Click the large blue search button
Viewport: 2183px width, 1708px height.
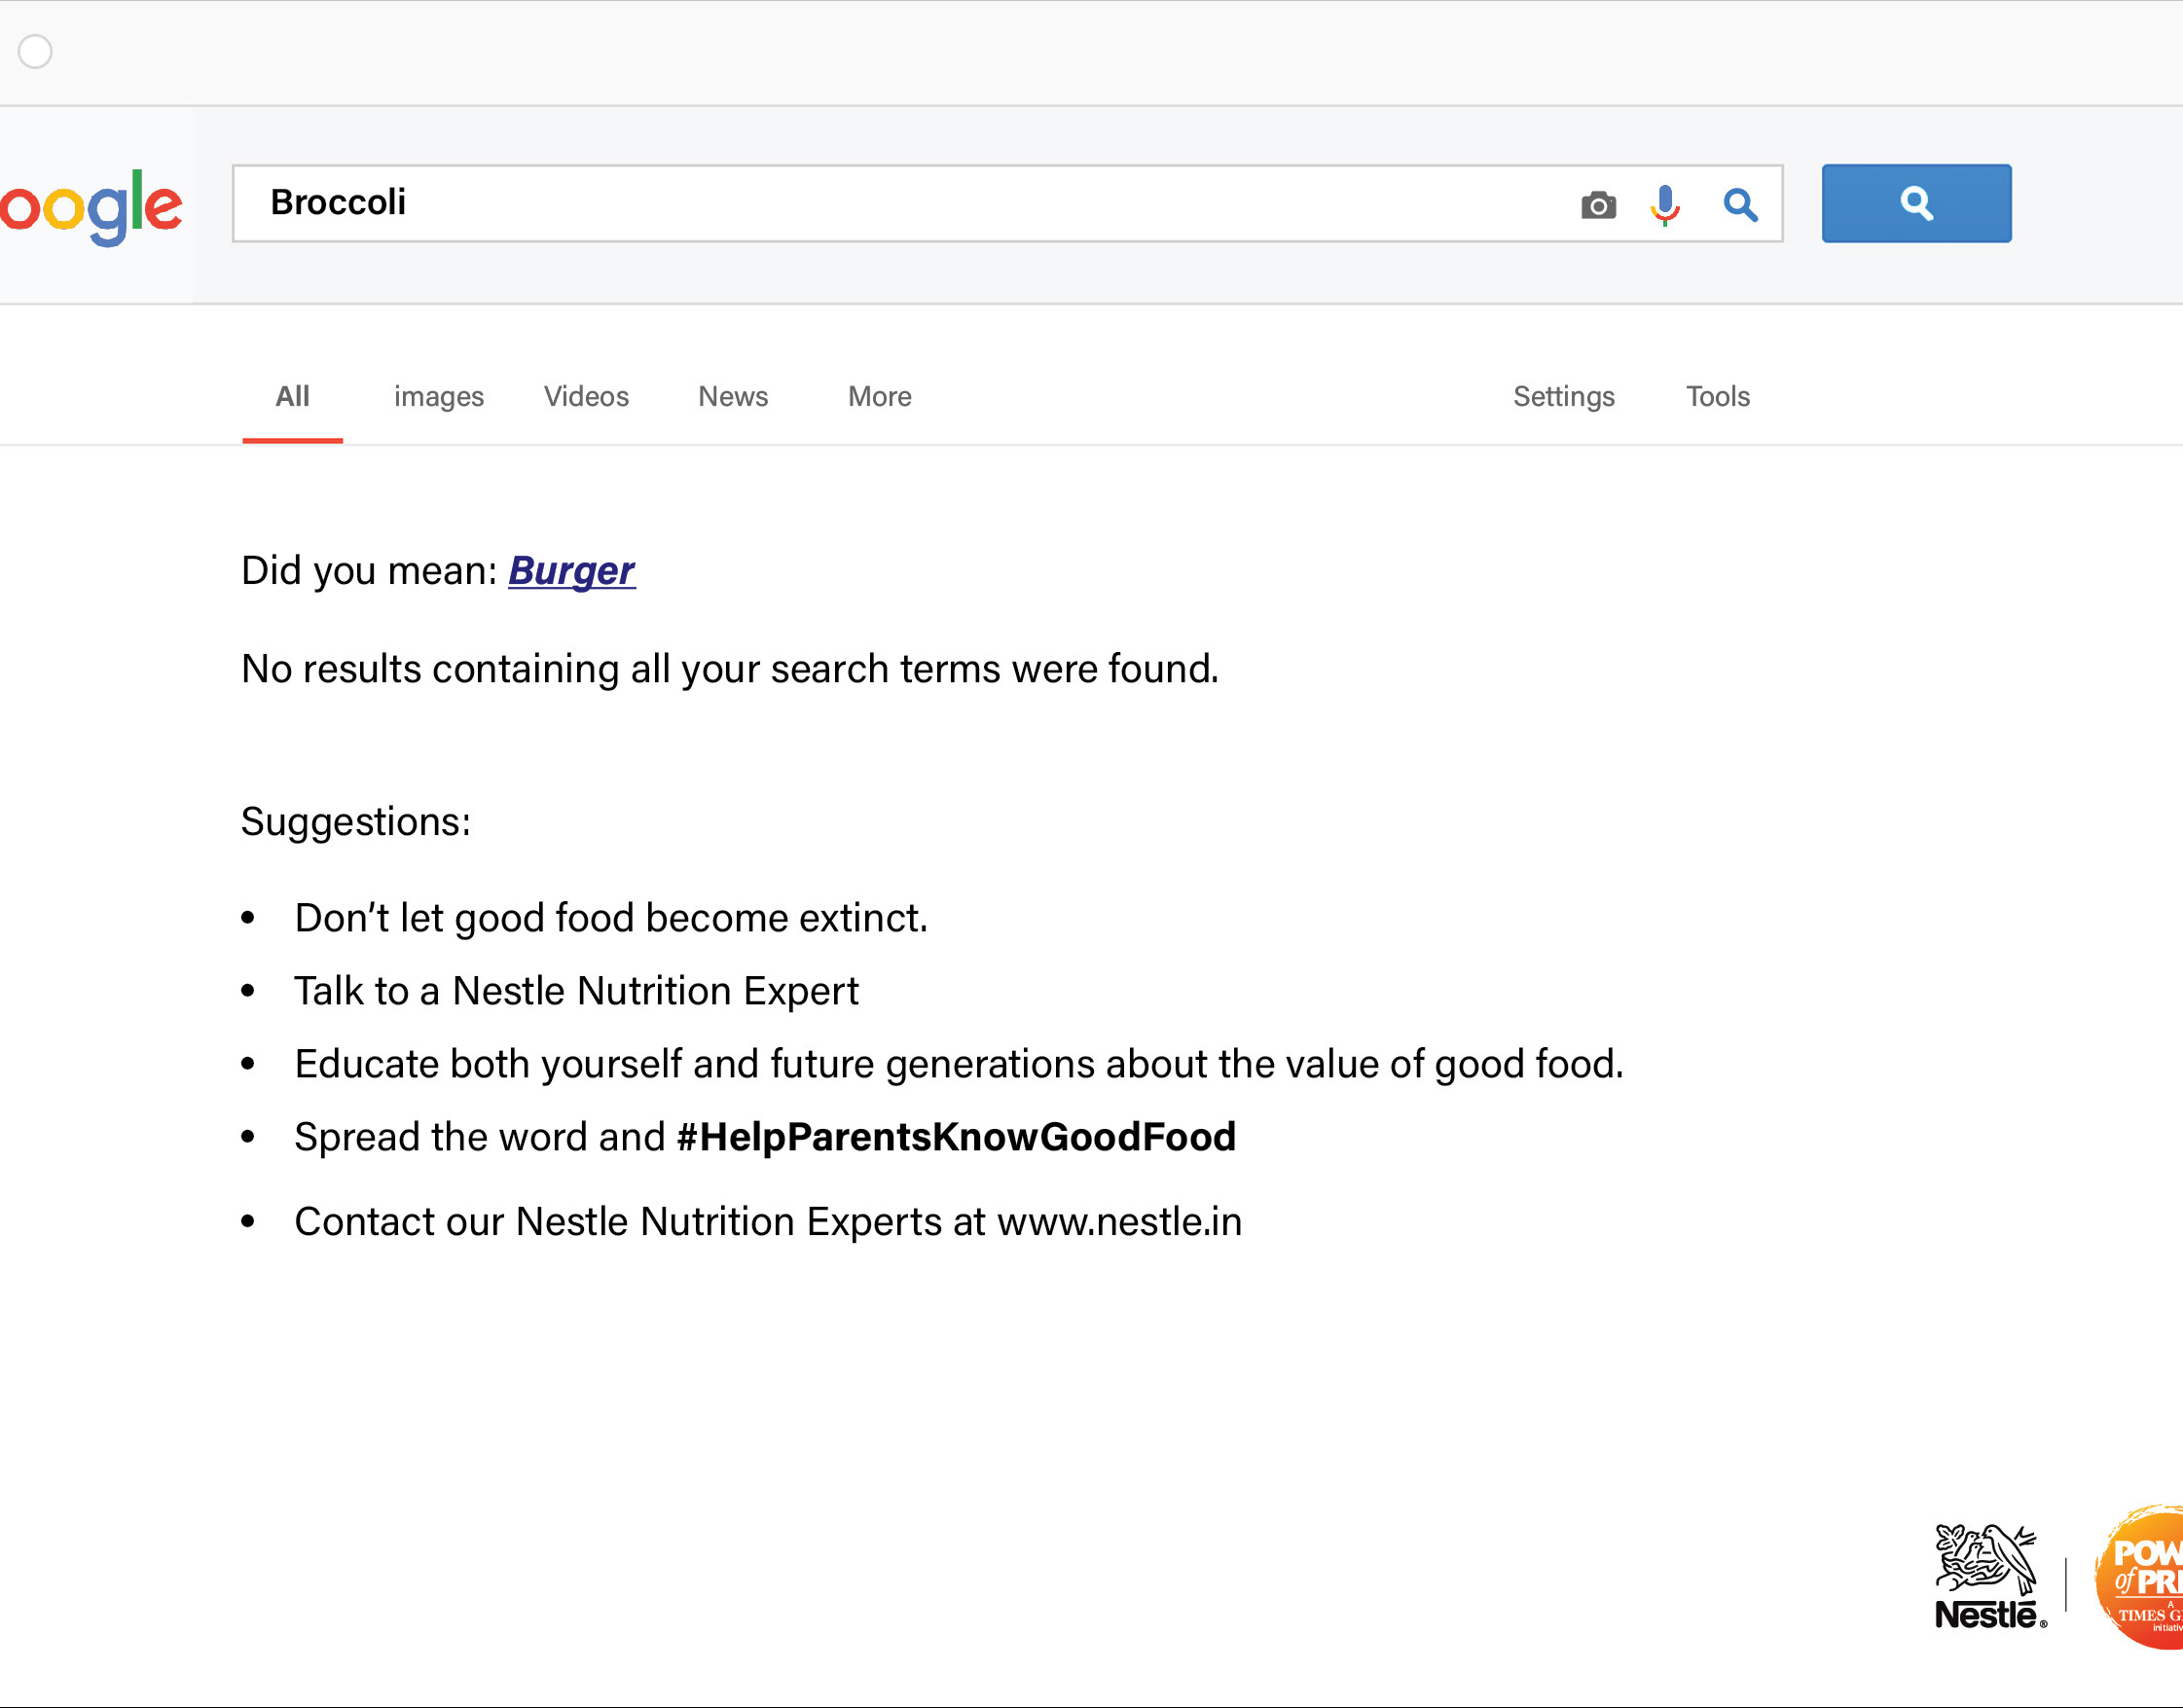click(x=1916, y=203)
